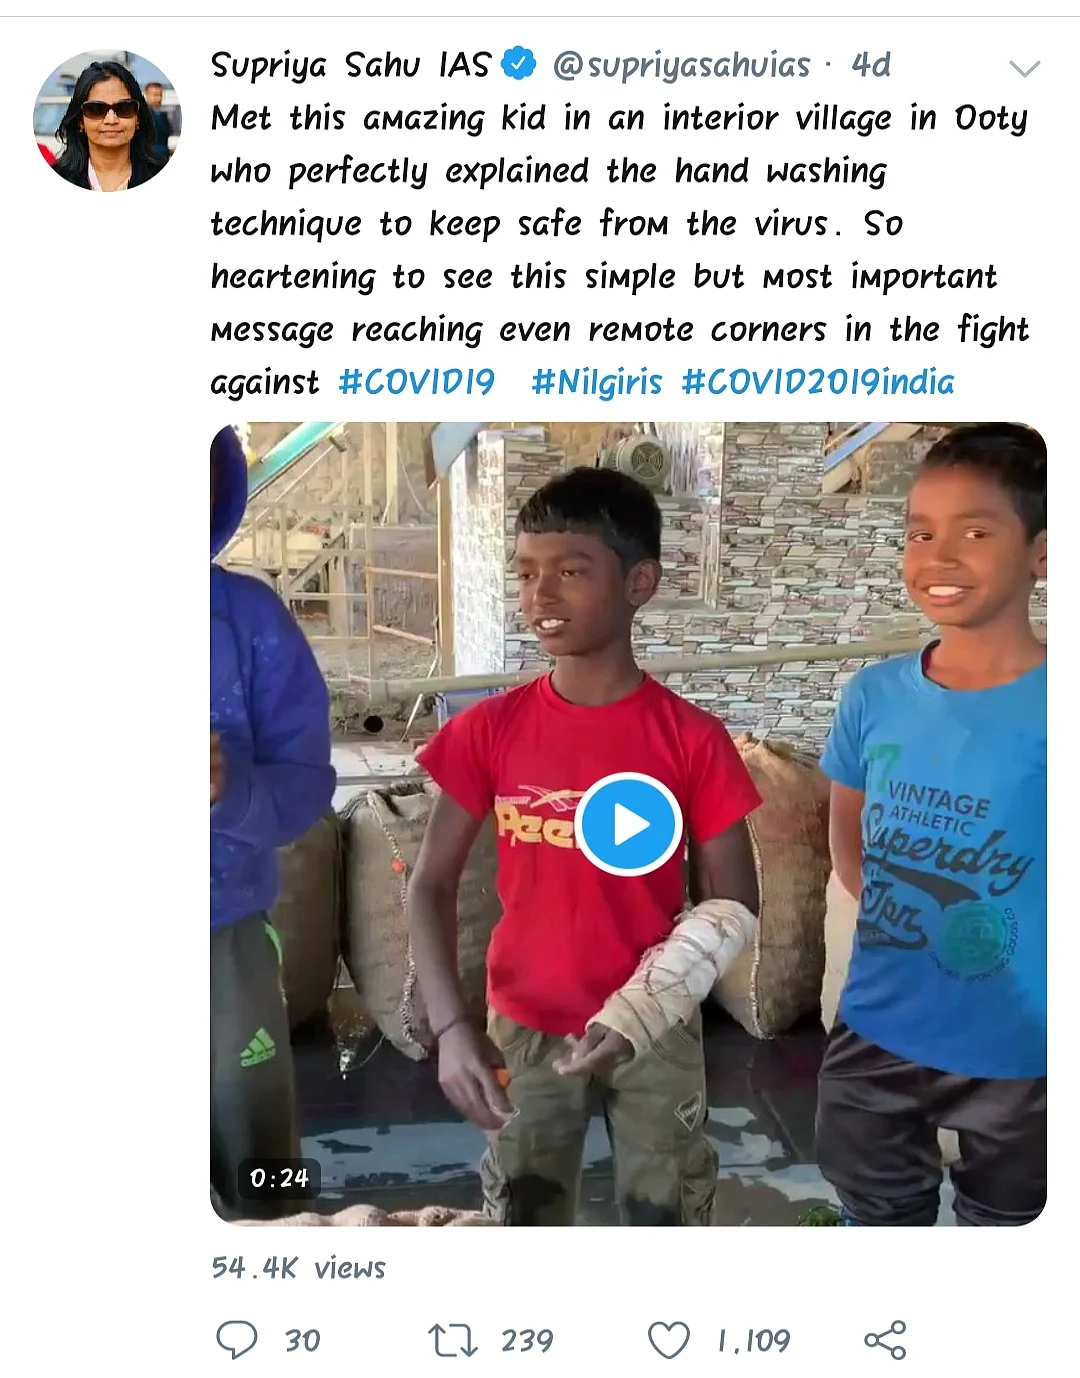Open the share icon menu
This screenshot has width=1080, height=1378.
coord(885,1340)
